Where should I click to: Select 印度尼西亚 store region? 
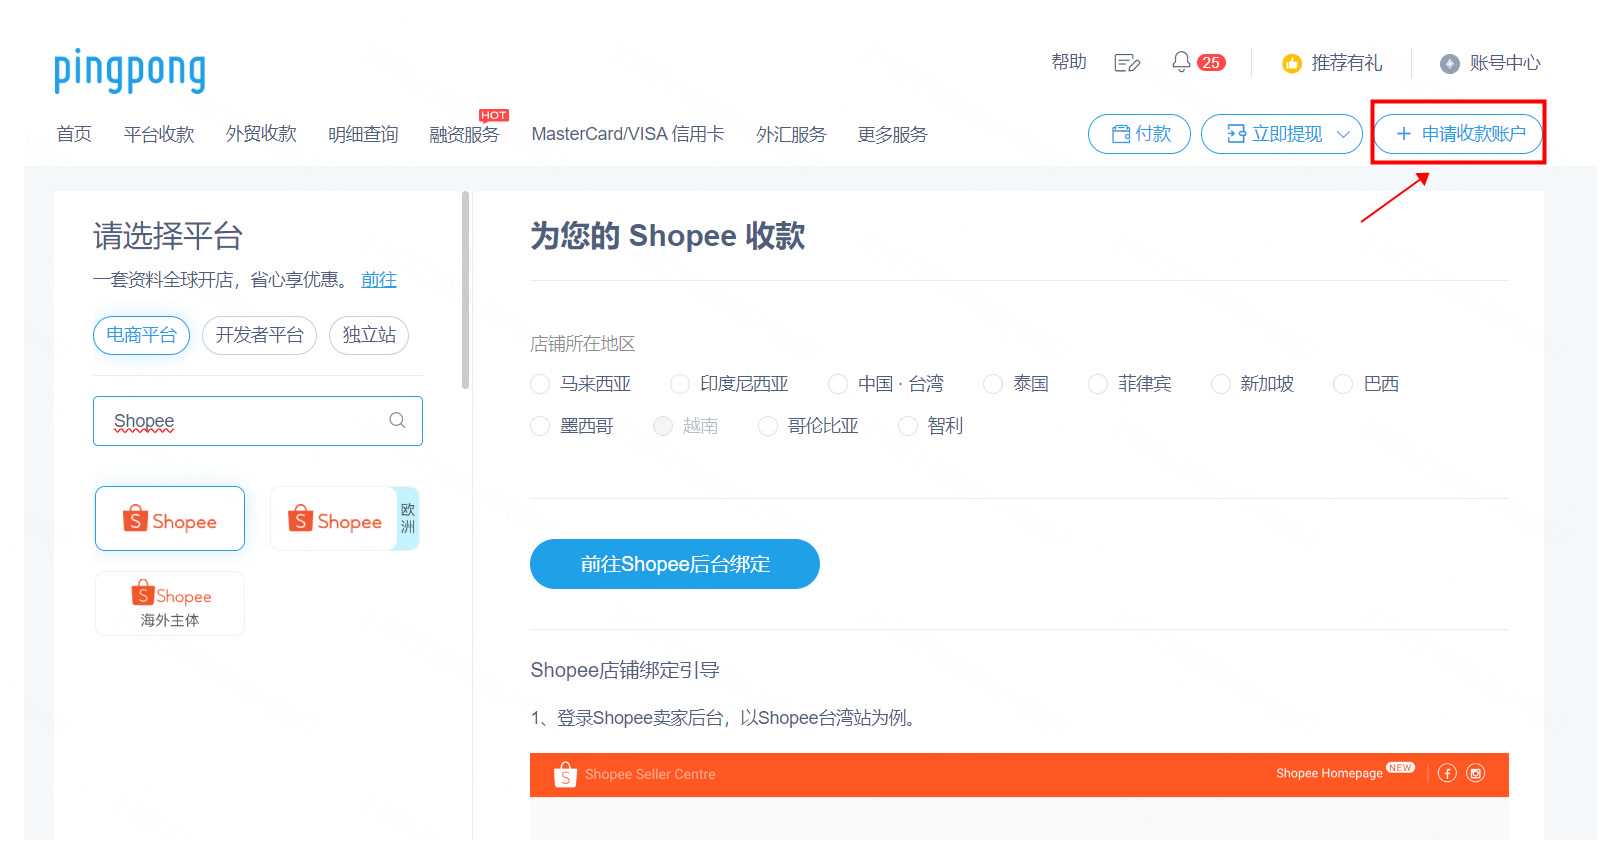pos(680,384)
